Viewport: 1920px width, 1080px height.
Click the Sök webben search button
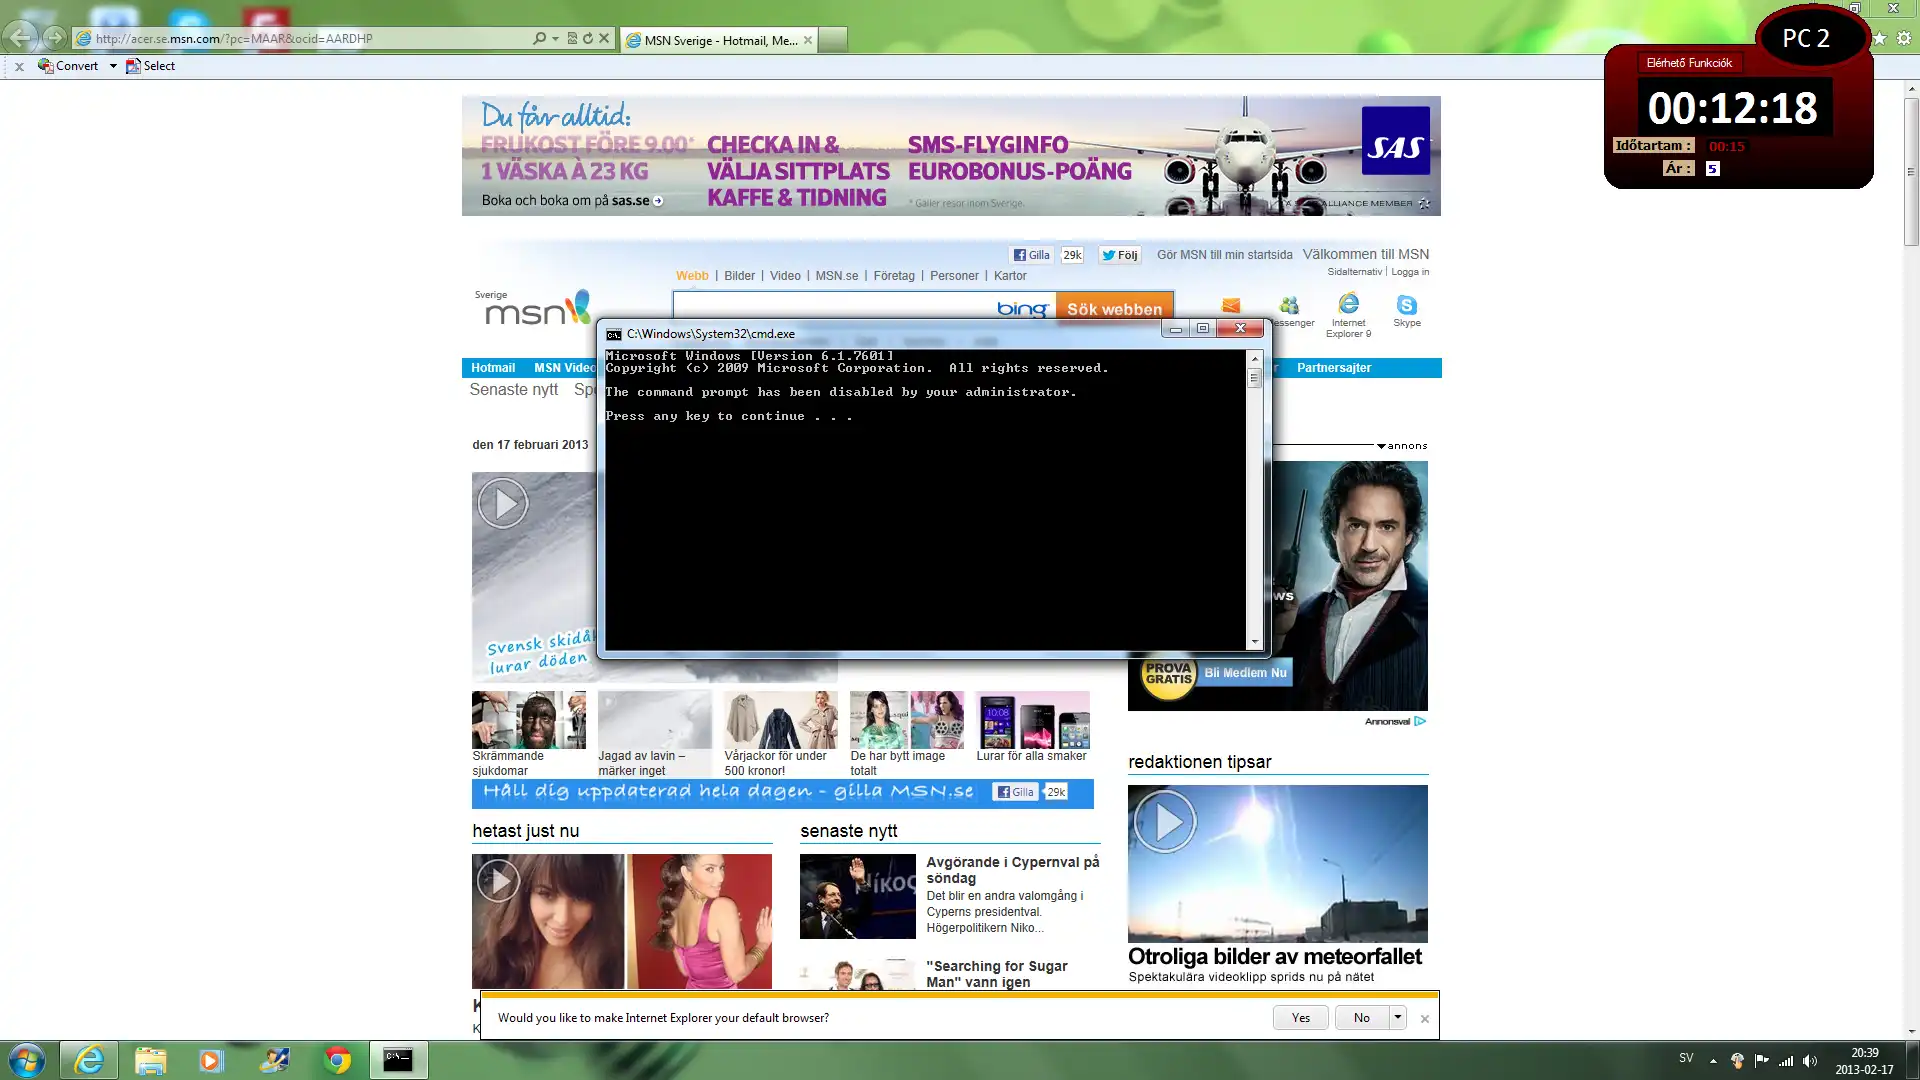(x=1114, y=308)
